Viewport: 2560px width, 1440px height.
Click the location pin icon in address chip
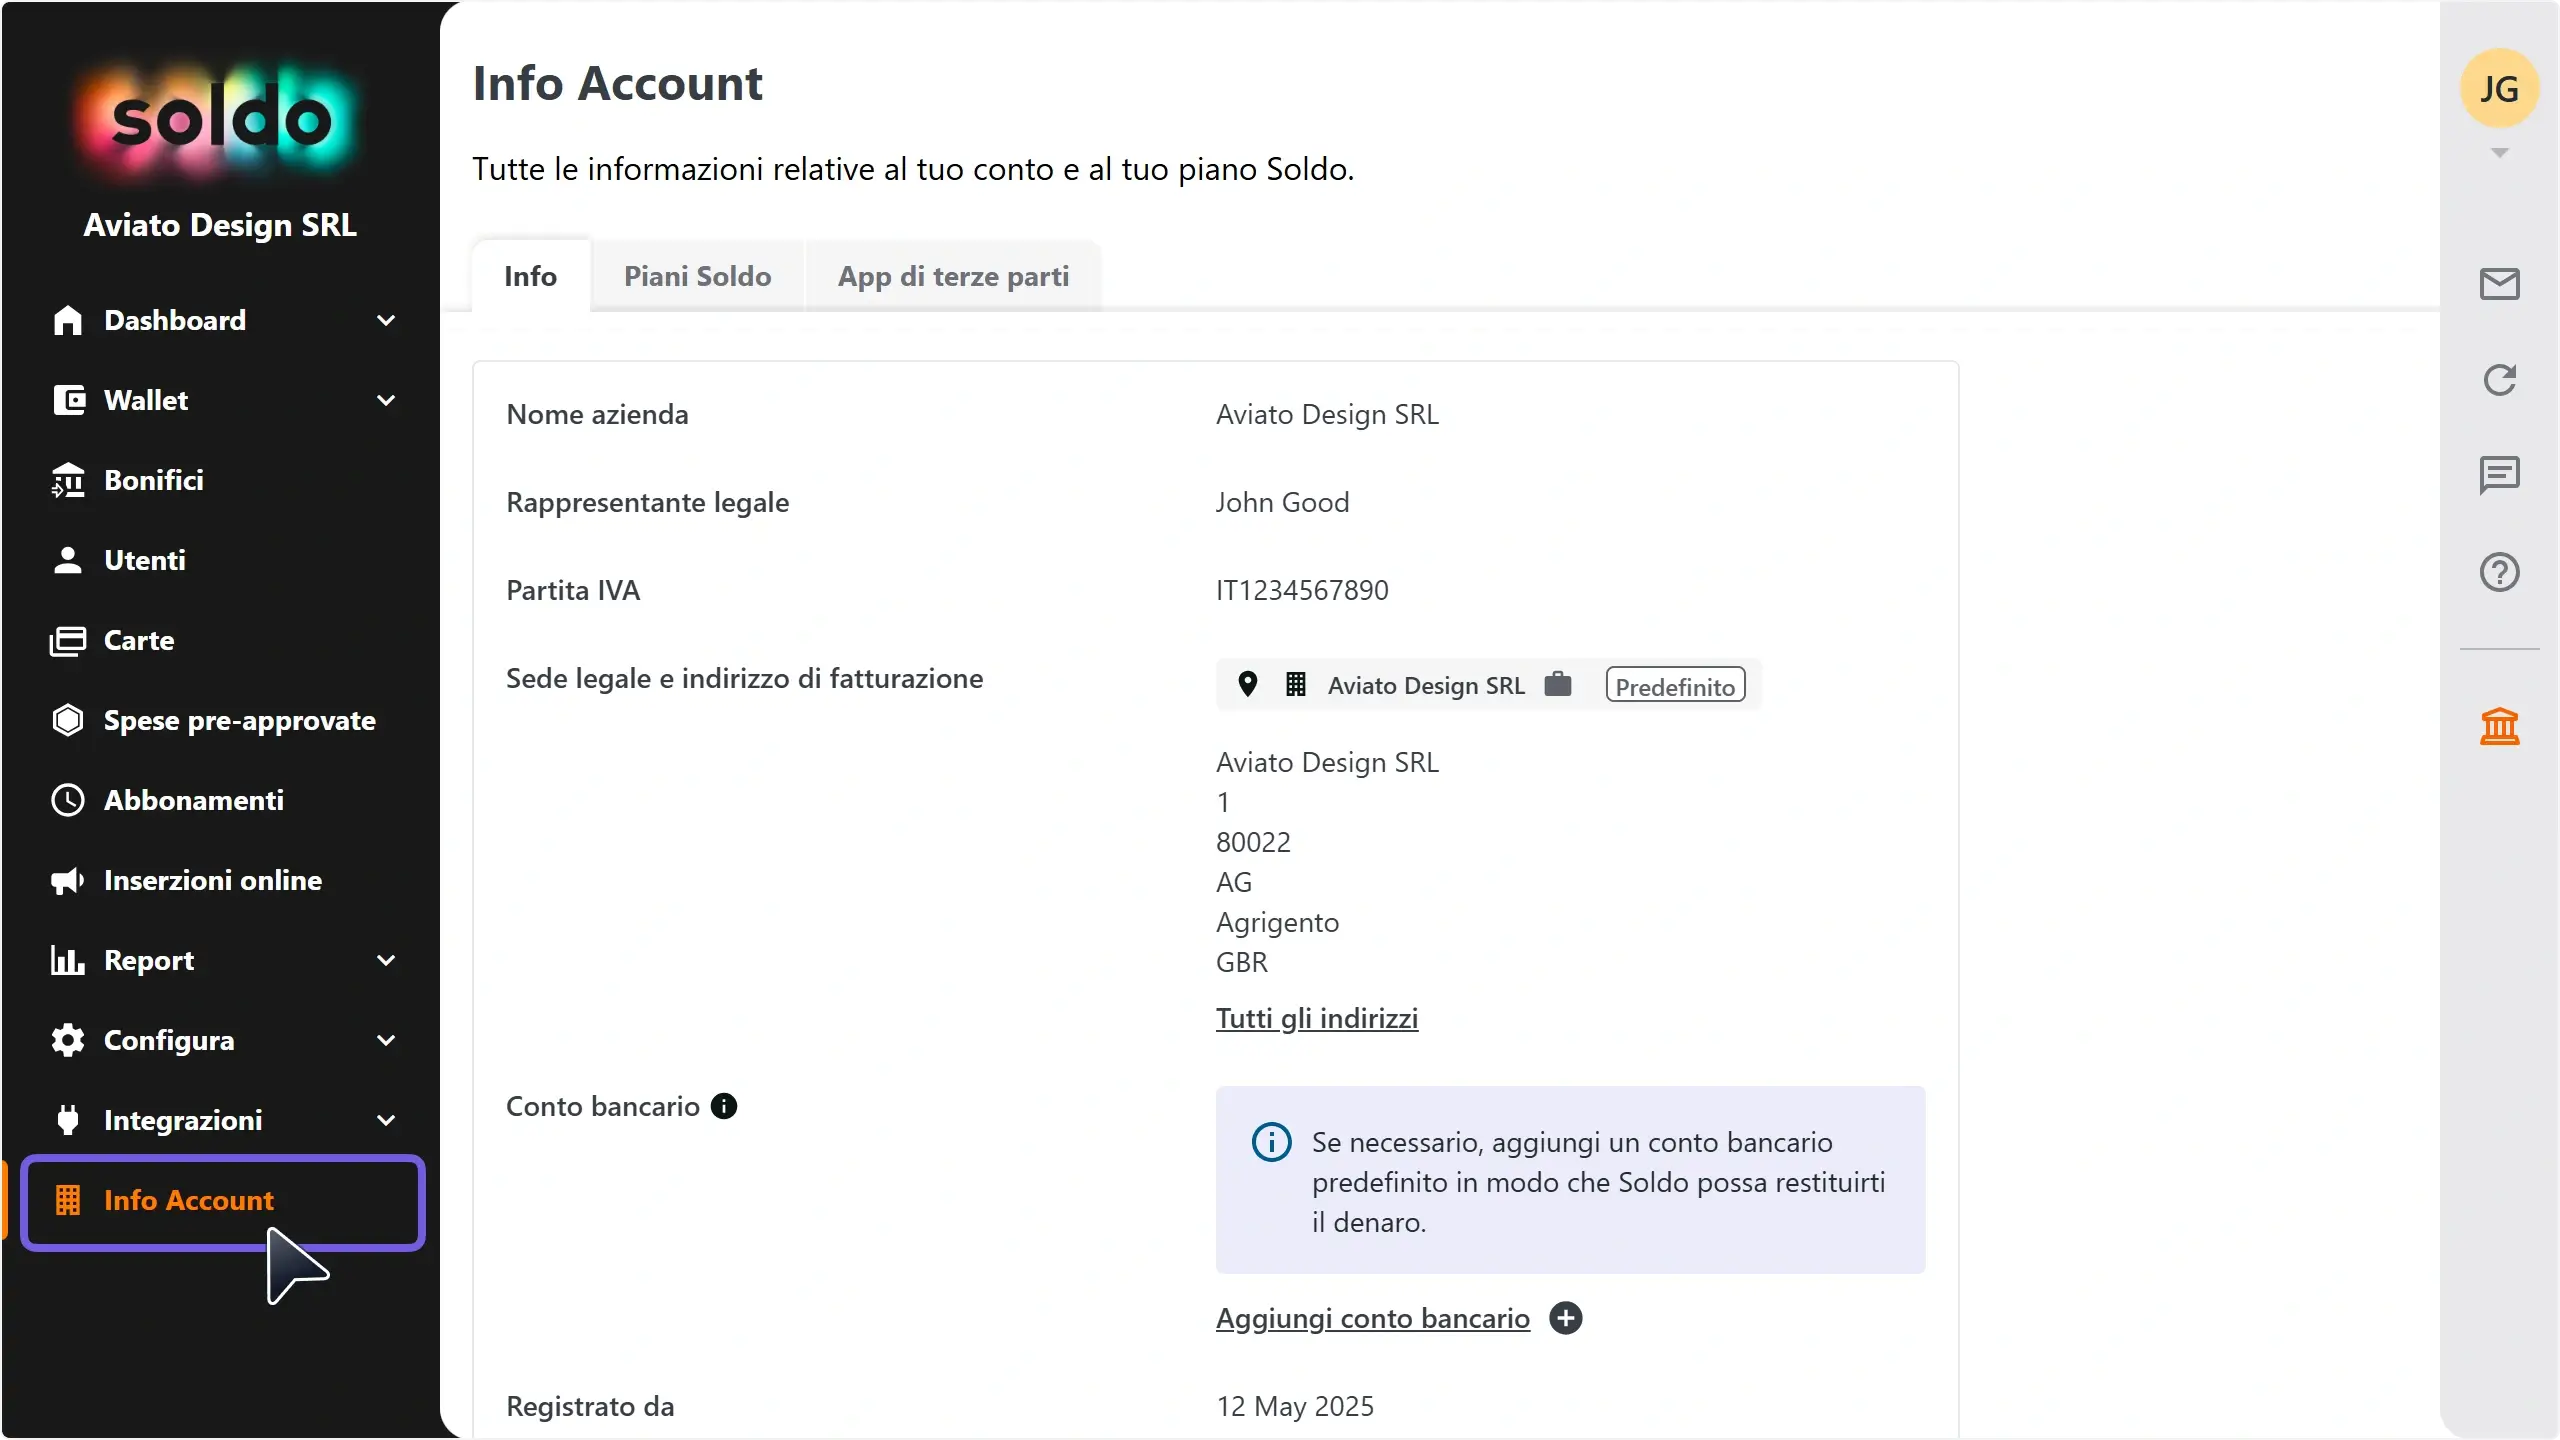pos(1247,685)
